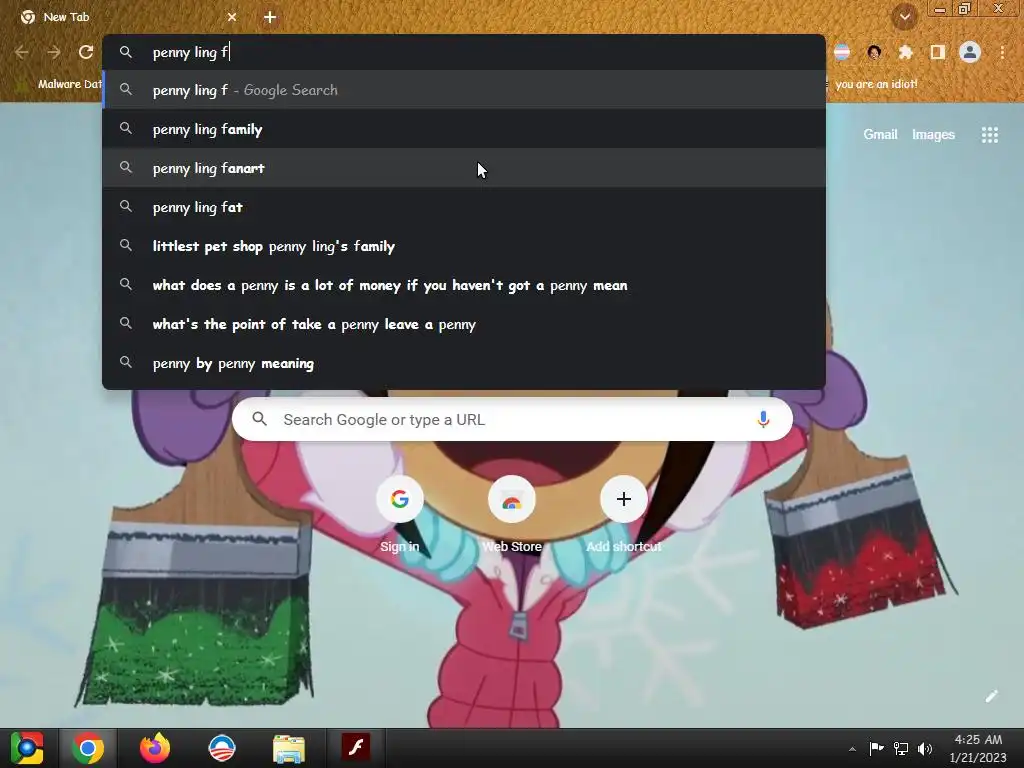This screenshot has width=1024, height=768.
Task: Customize this page with the pencil icon
Action: coord(991,696)
